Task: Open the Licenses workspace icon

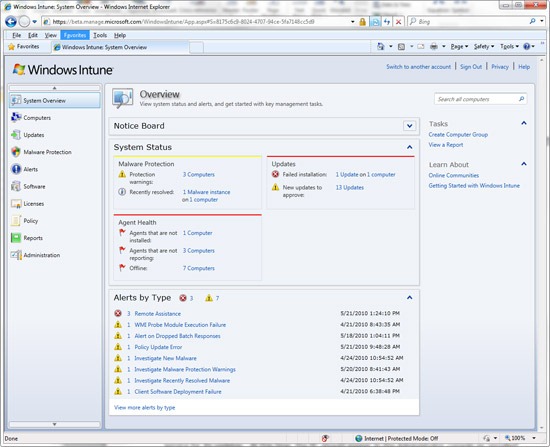Action: [16, 203]
